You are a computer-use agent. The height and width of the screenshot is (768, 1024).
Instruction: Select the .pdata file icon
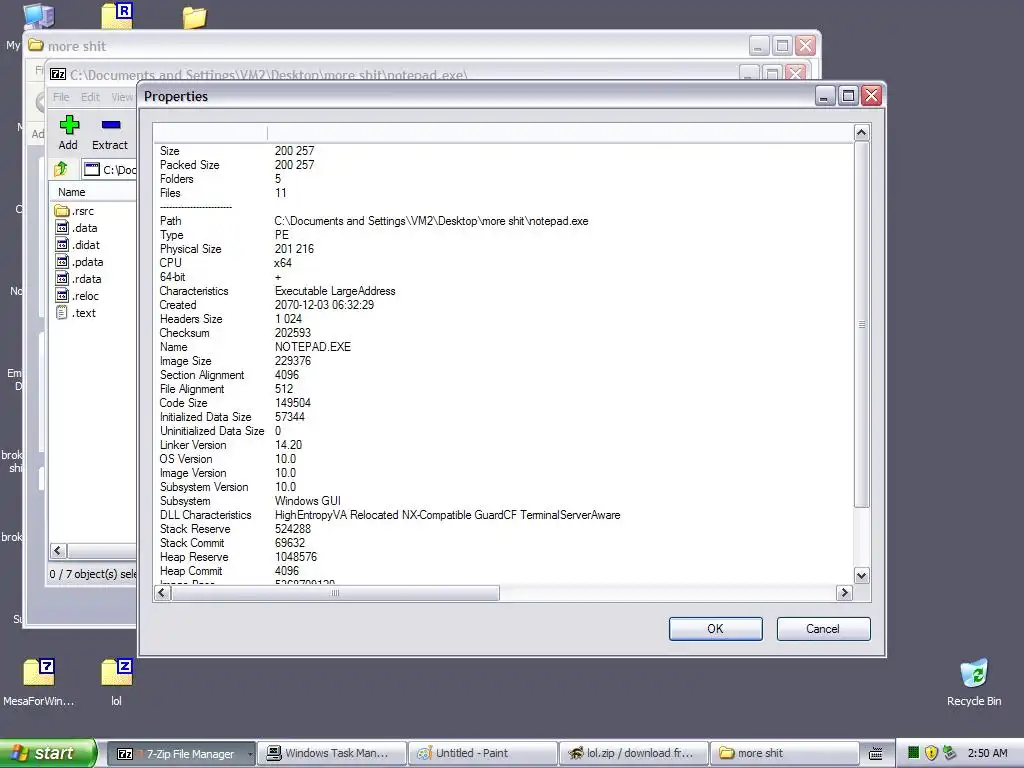62,262
